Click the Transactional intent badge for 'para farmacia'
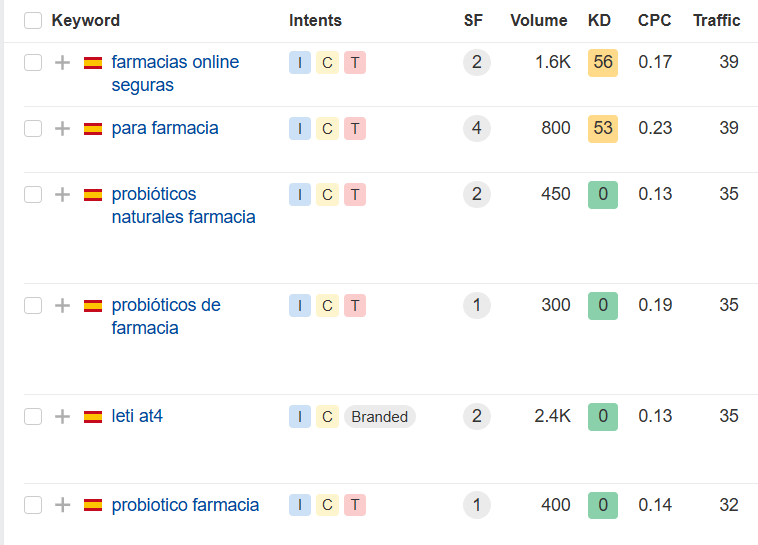 click(355, 129)
